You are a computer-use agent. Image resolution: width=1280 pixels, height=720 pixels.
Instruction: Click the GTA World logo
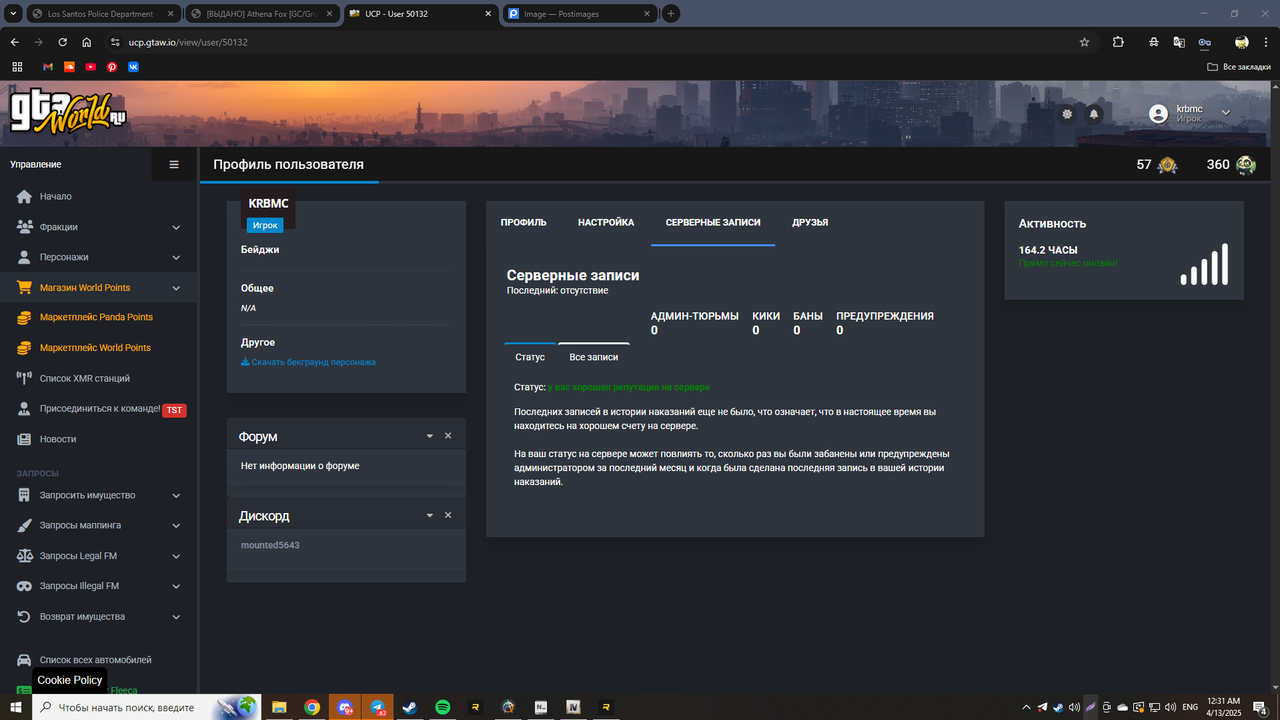pos(68,113)
